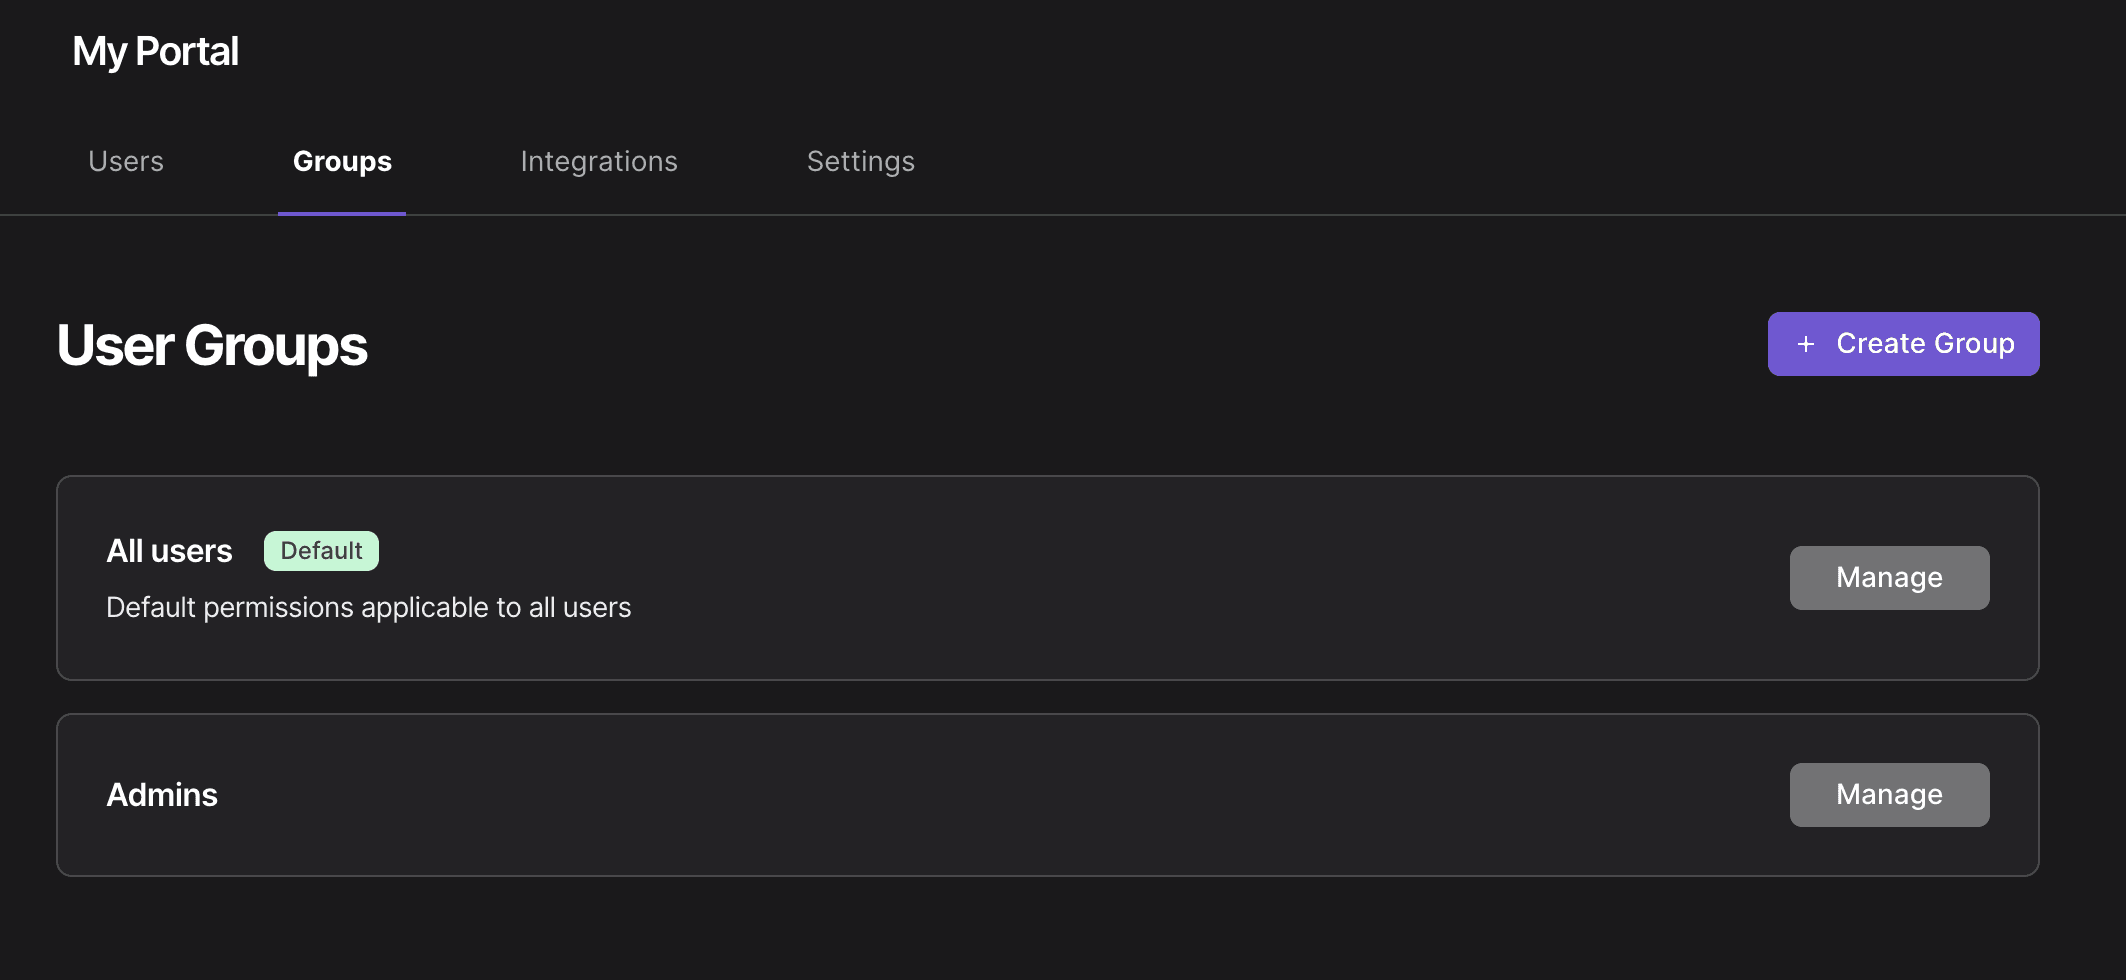Click the purple underline below Groups
This screenshot has height=980, width=2126.
click(x=342, y=213)
